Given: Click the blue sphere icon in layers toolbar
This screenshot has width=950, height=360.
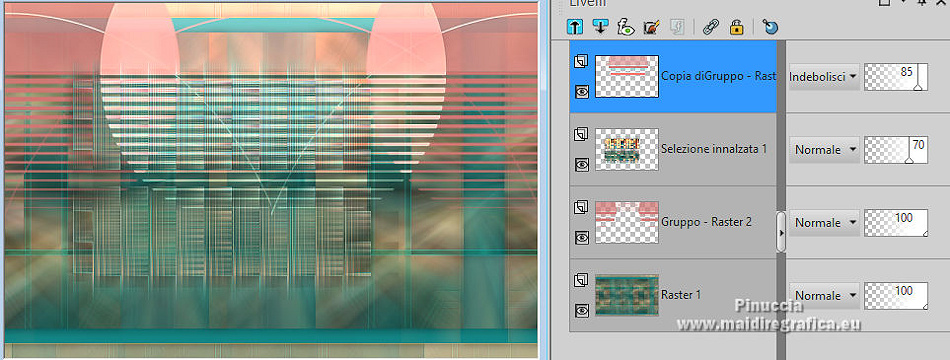Looking at the screenshot, I should (x=770, y=27).
